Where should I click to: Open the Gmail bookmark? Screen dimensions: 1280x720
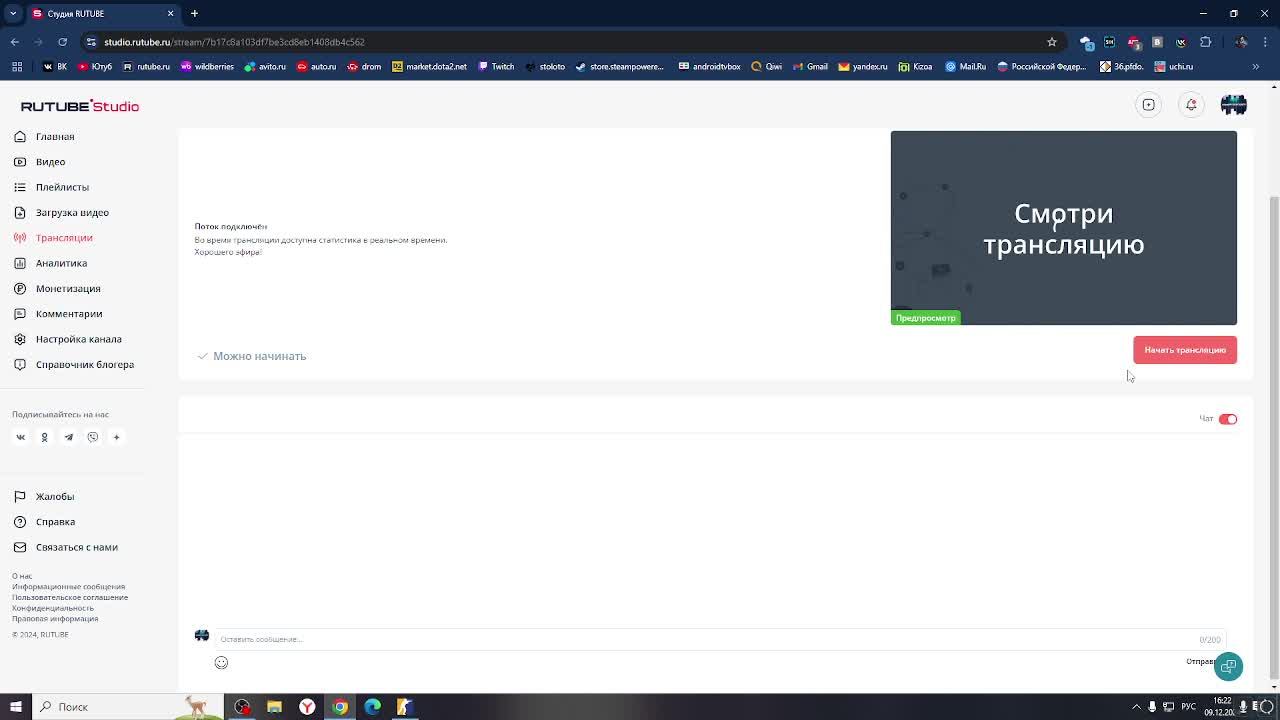[x=810, y=67]
